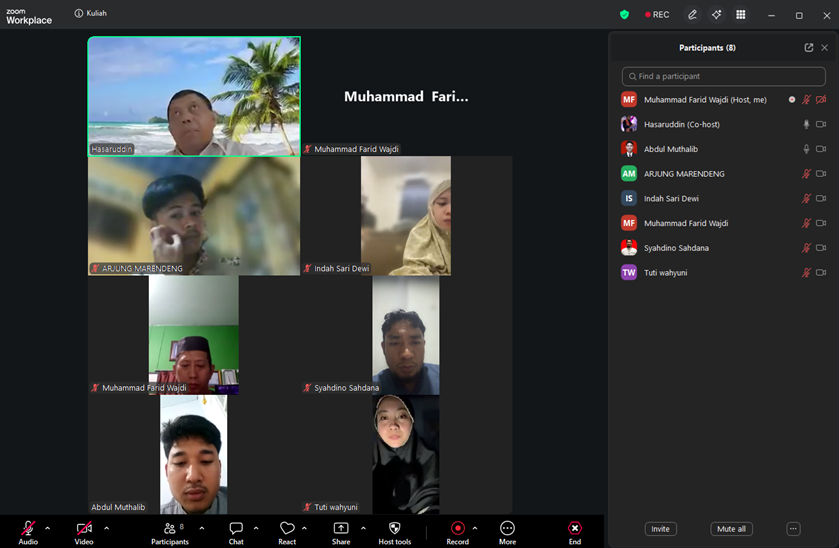The image size is (839, 548).
Task: Click Tuti wahyuni's camera icon in list
Action: tap(821, 272)
